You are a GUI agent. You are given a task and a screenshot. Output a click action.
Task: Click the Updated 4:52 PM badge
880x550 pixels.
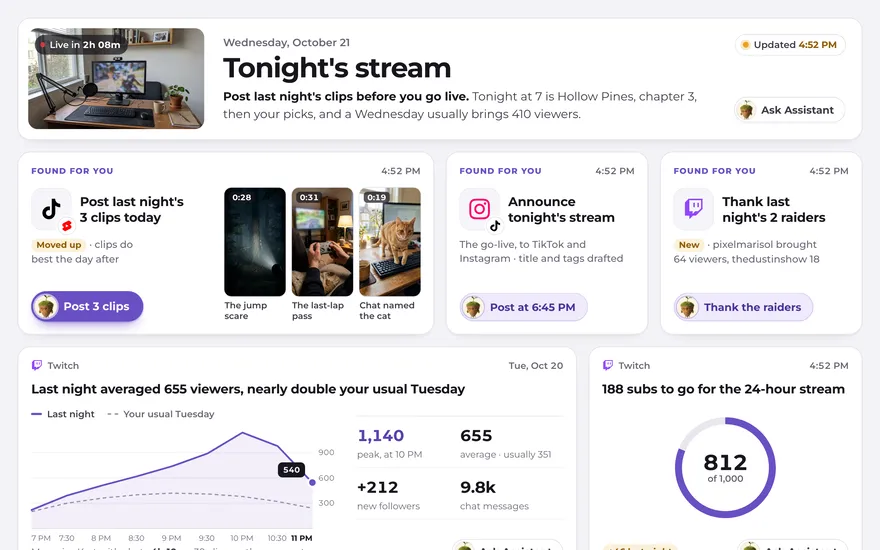tap(790, 45)
